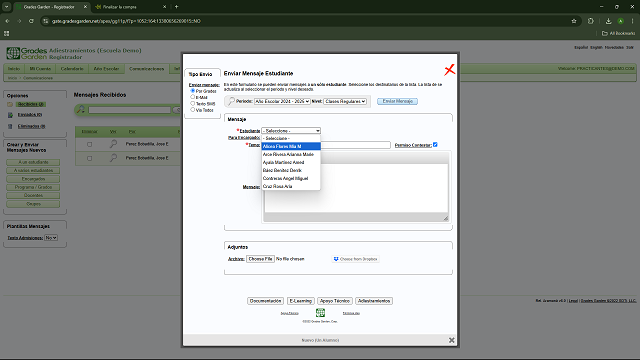Open the Comunicaciones navigation tab
Screen dimensions: 640x360
[147, 69]
